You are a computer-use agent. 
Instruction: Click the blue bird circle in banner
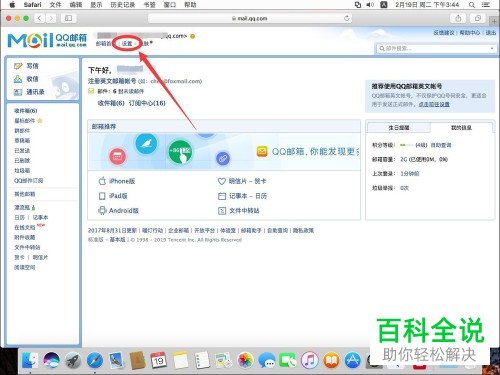146,143
